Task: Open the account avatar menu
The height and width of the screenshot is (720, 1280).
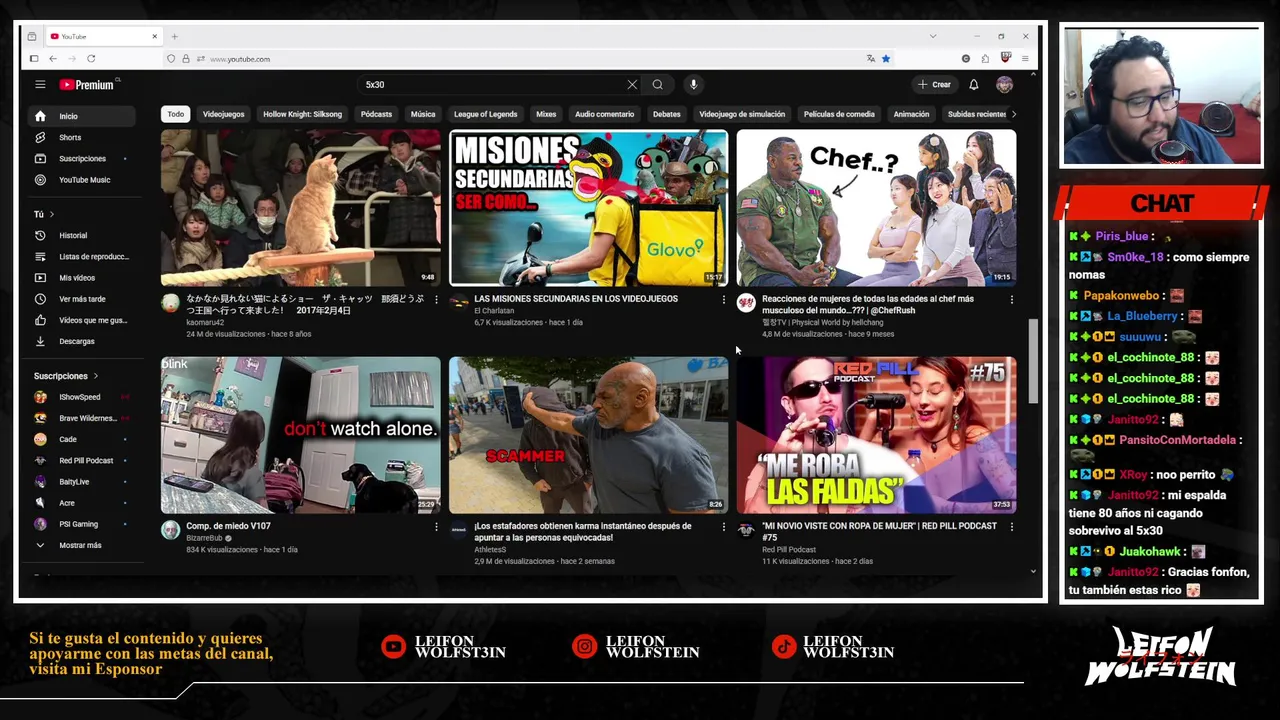Action: [x=1004, y=85]
